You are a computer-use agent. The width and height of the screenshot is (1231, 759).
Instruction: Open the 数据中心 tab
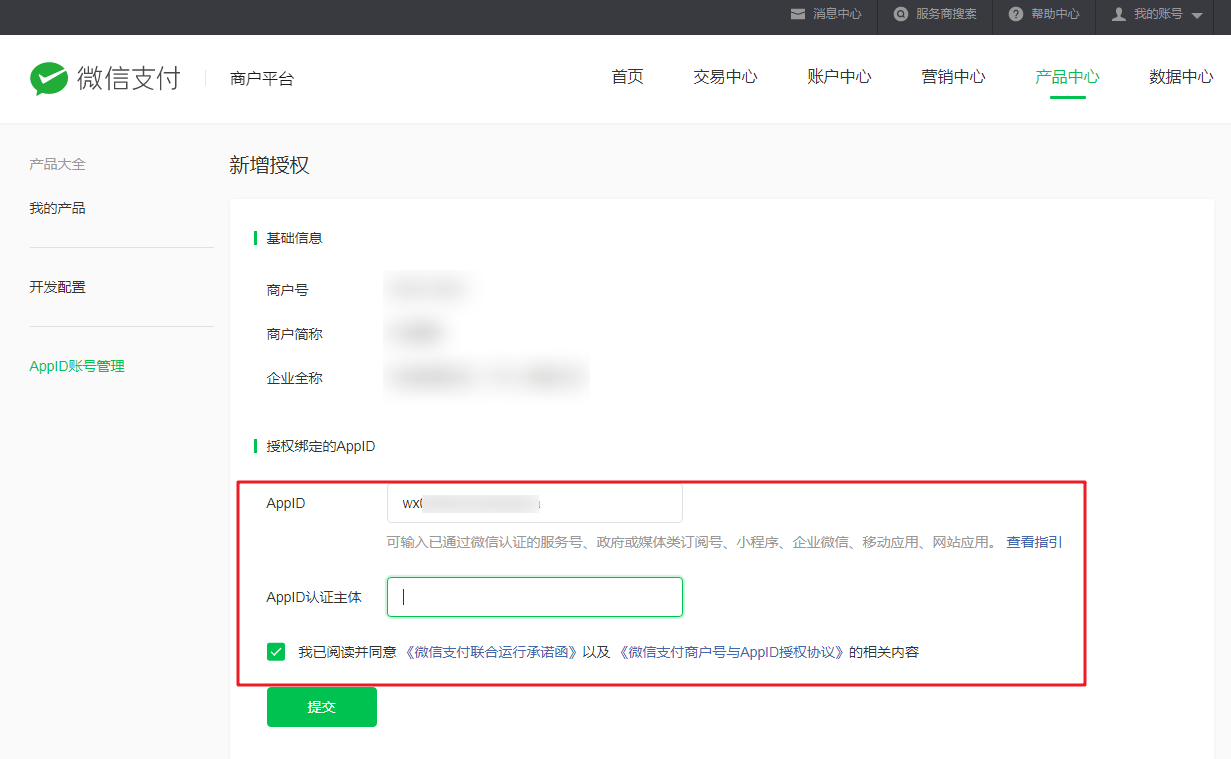pos(1181,77)
